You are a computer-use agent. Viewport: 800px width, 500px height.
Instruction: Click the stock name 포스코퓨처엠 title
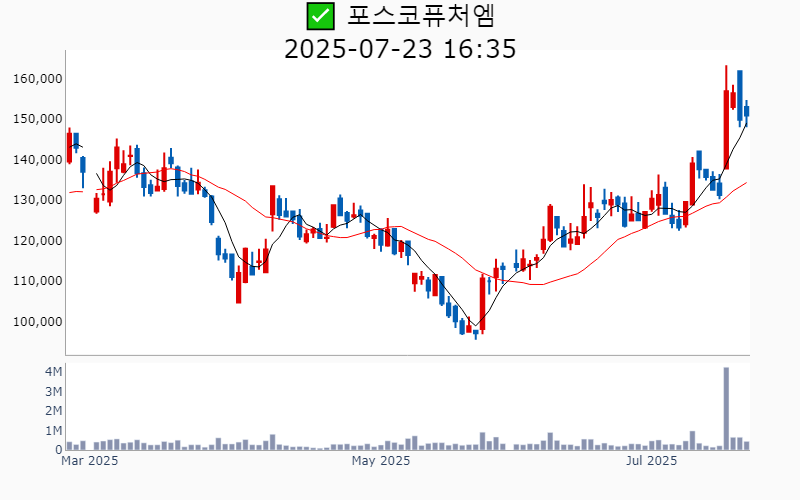pos(421,16)
